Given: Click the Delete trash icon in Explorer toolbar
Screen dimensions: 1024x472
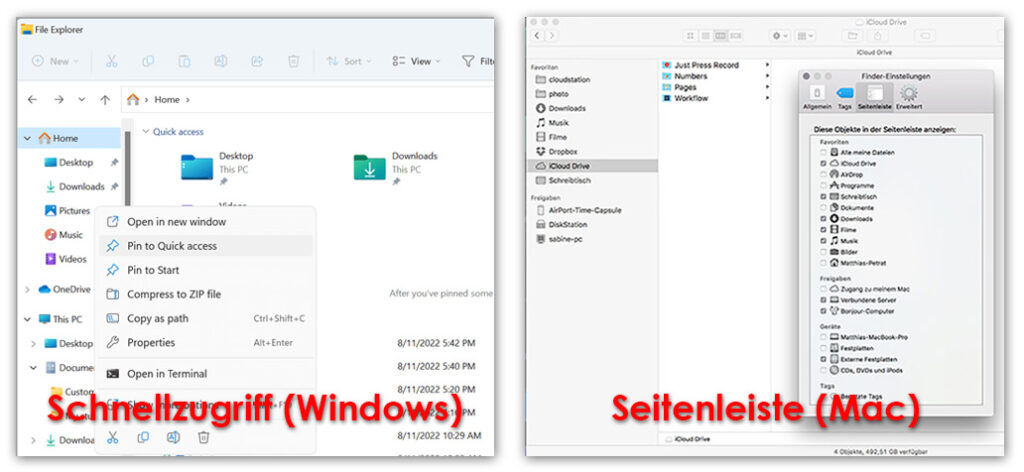Looking at the screenshot, I should click(293, 61).
